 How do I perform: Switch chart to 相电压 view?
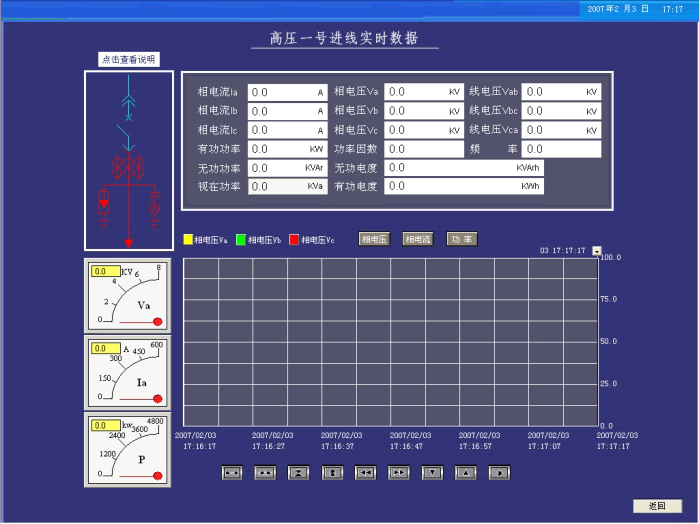coord(374,240)
